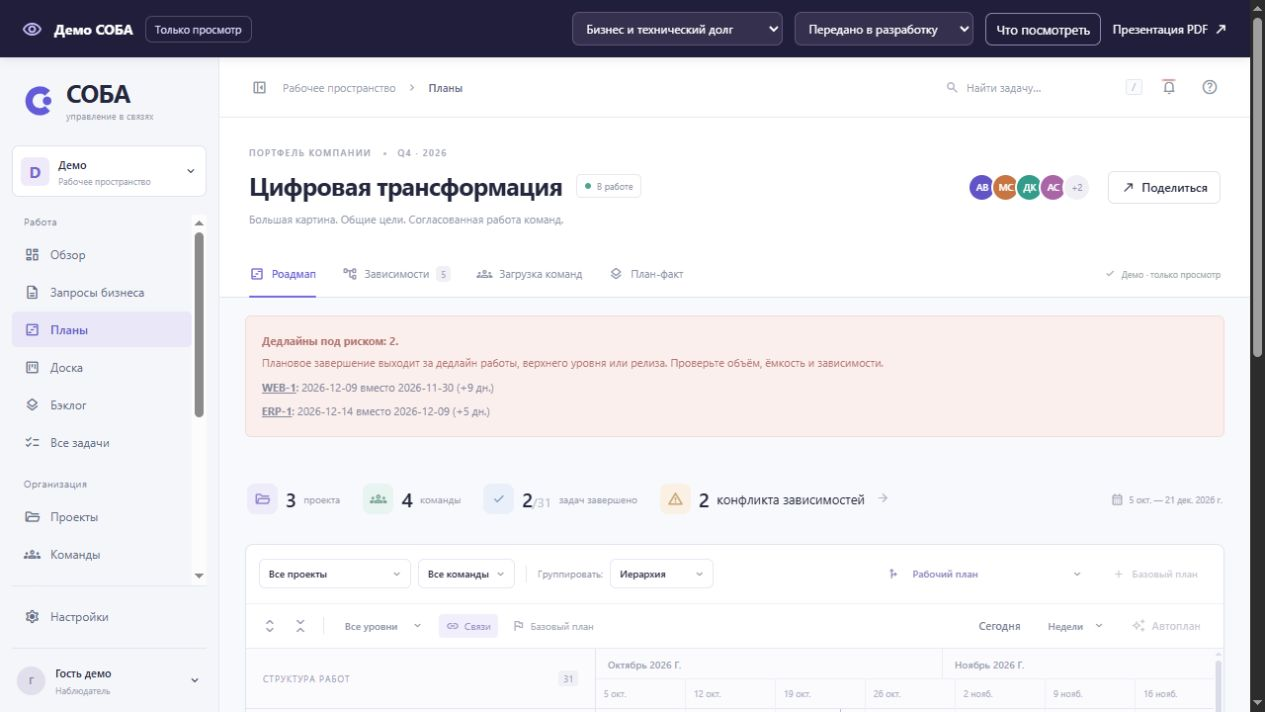Open Передано в разработку dropdown

[x=884, y=29]
